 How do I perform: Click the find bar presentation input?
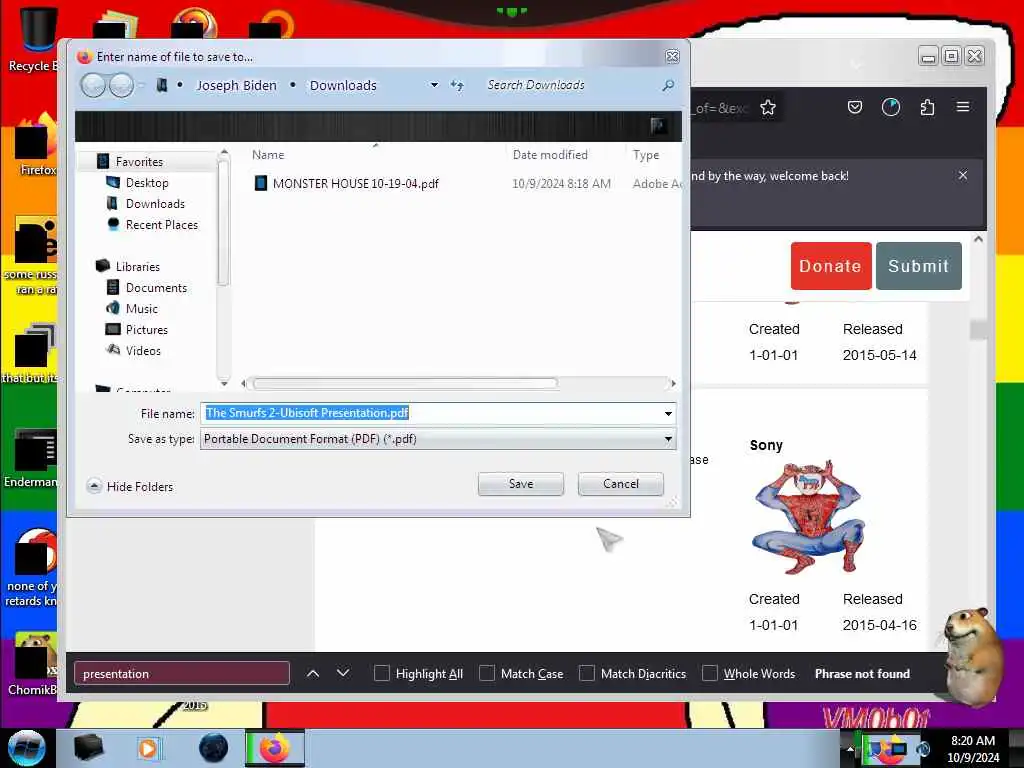click(182, 673)
